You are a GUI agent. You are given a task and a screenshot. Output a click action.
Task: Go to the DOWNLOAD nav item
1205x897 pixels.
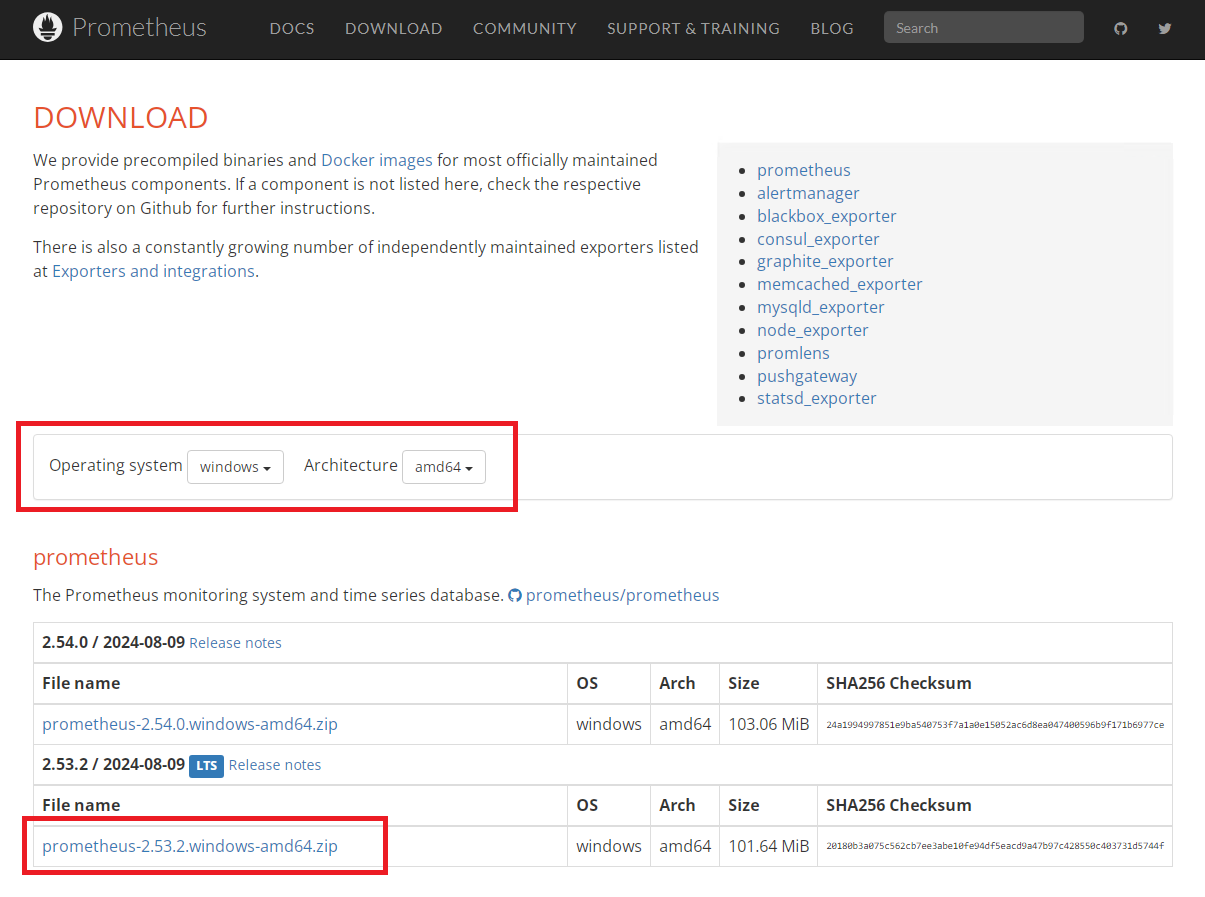[x=393, y=29]
